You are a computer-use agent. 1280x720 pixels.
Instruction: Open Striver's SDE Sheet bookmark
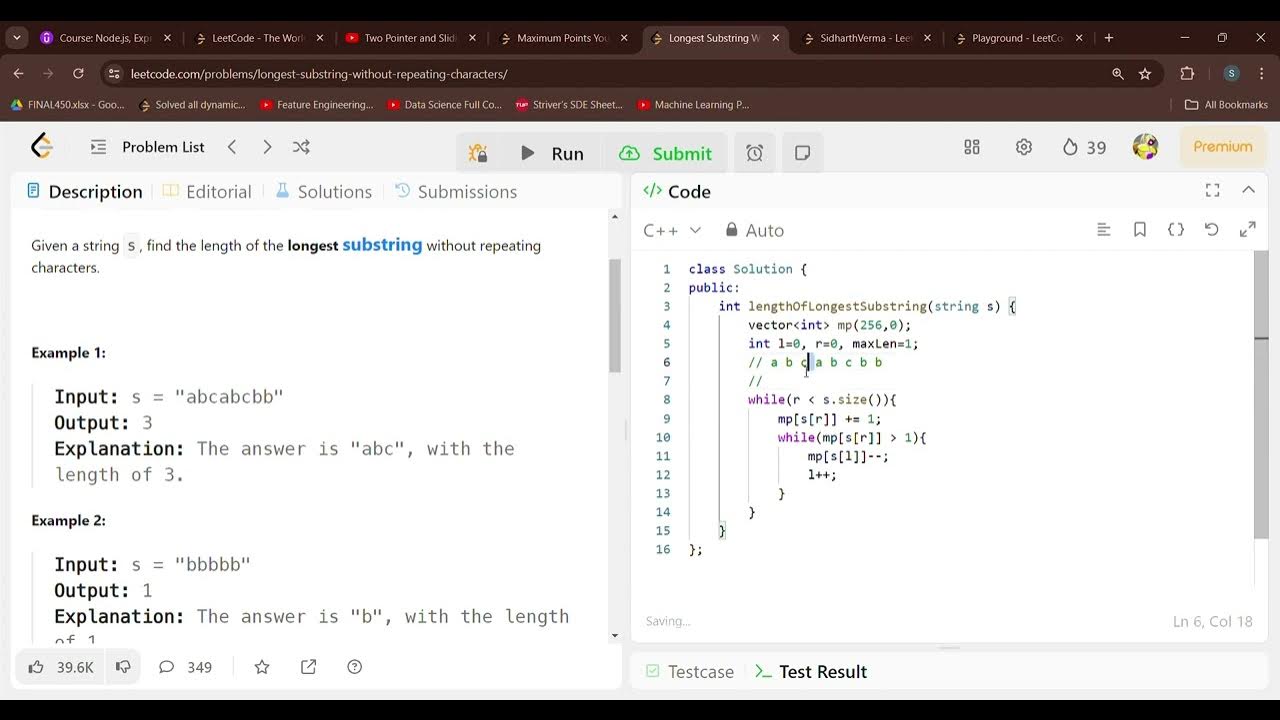pyautogui.click(x=568, y=105)
